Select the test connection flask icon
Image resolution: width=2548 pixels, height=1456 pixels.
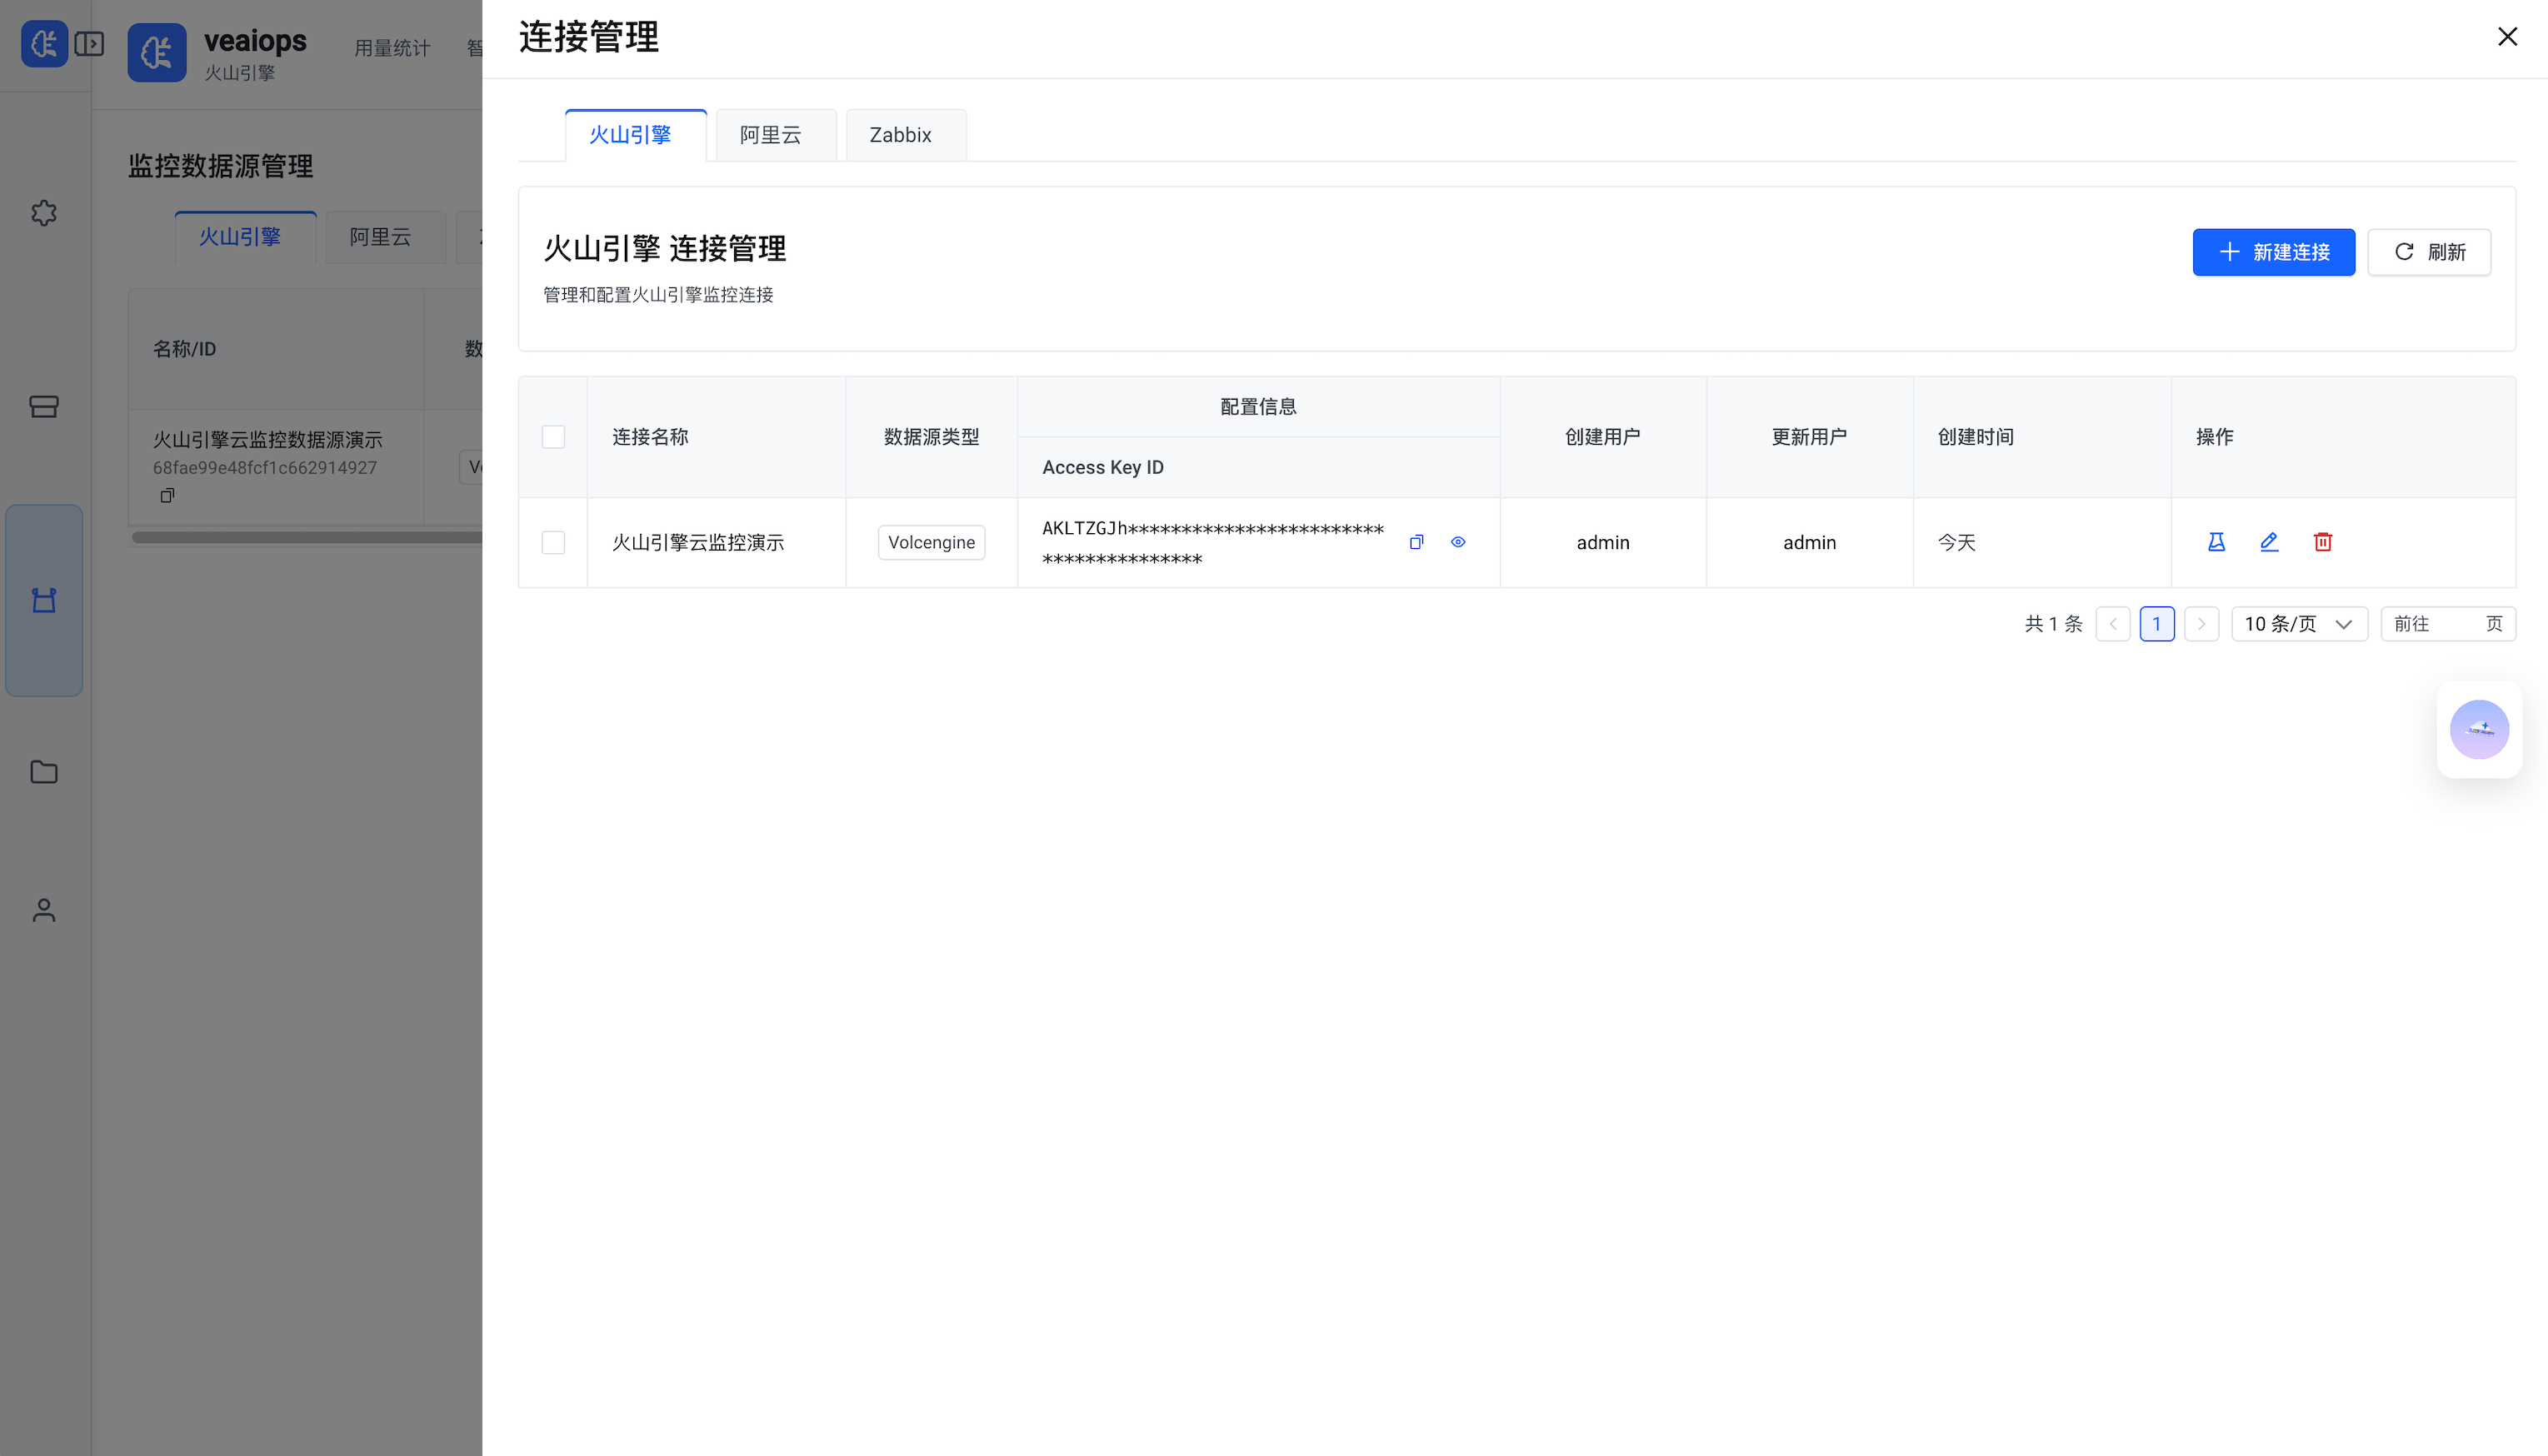(2216, 541)
